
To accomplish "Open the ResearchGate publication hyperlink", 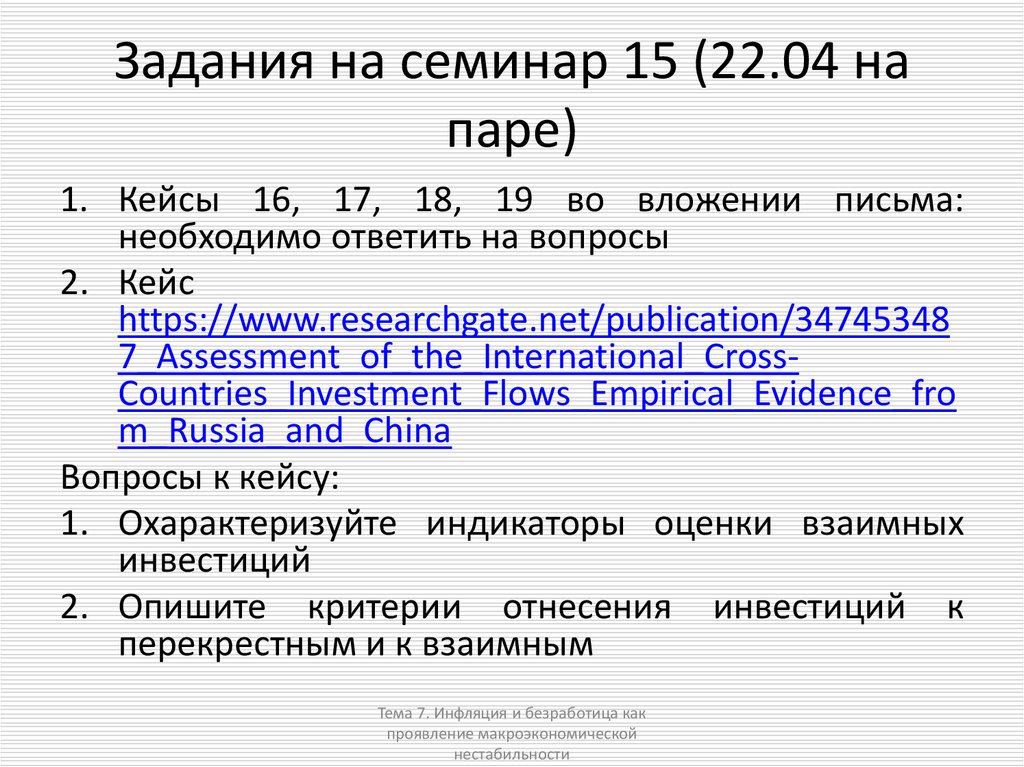I will (x=537, y=375).
